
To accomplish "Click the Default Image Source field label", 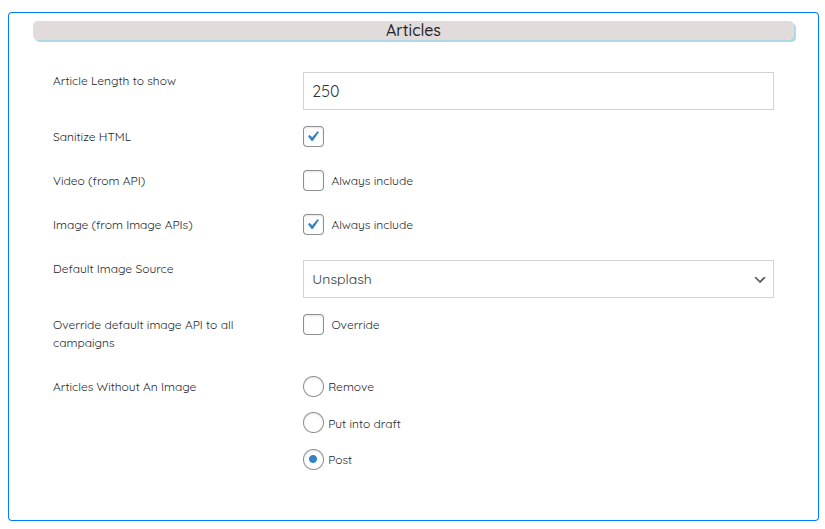I will coord(113,269).
